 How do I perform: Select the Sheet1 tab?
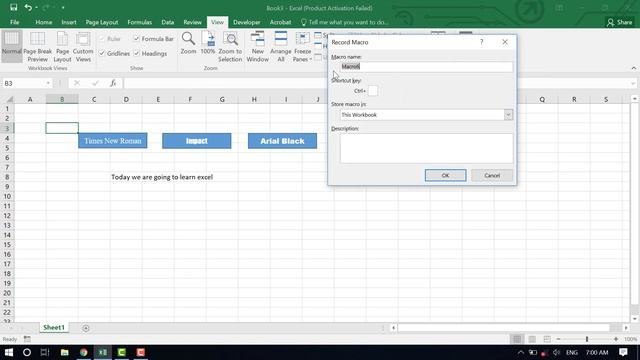point(54,327)
